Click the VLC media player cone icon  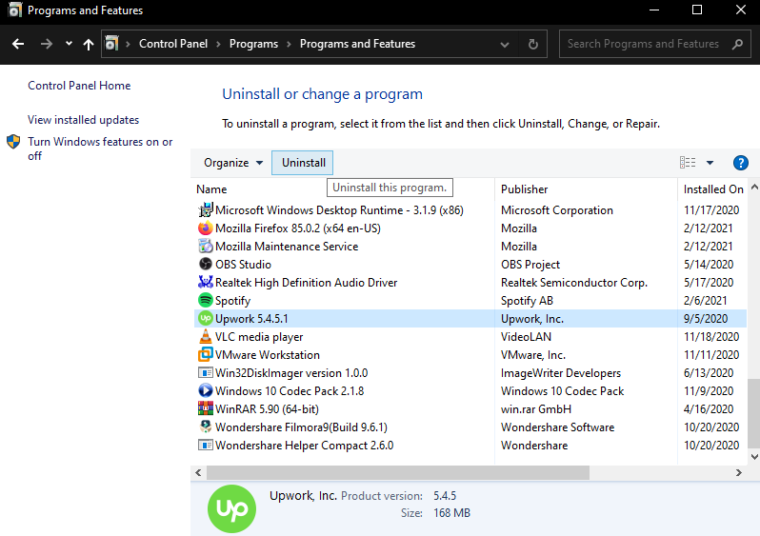[x=206, y=337]
